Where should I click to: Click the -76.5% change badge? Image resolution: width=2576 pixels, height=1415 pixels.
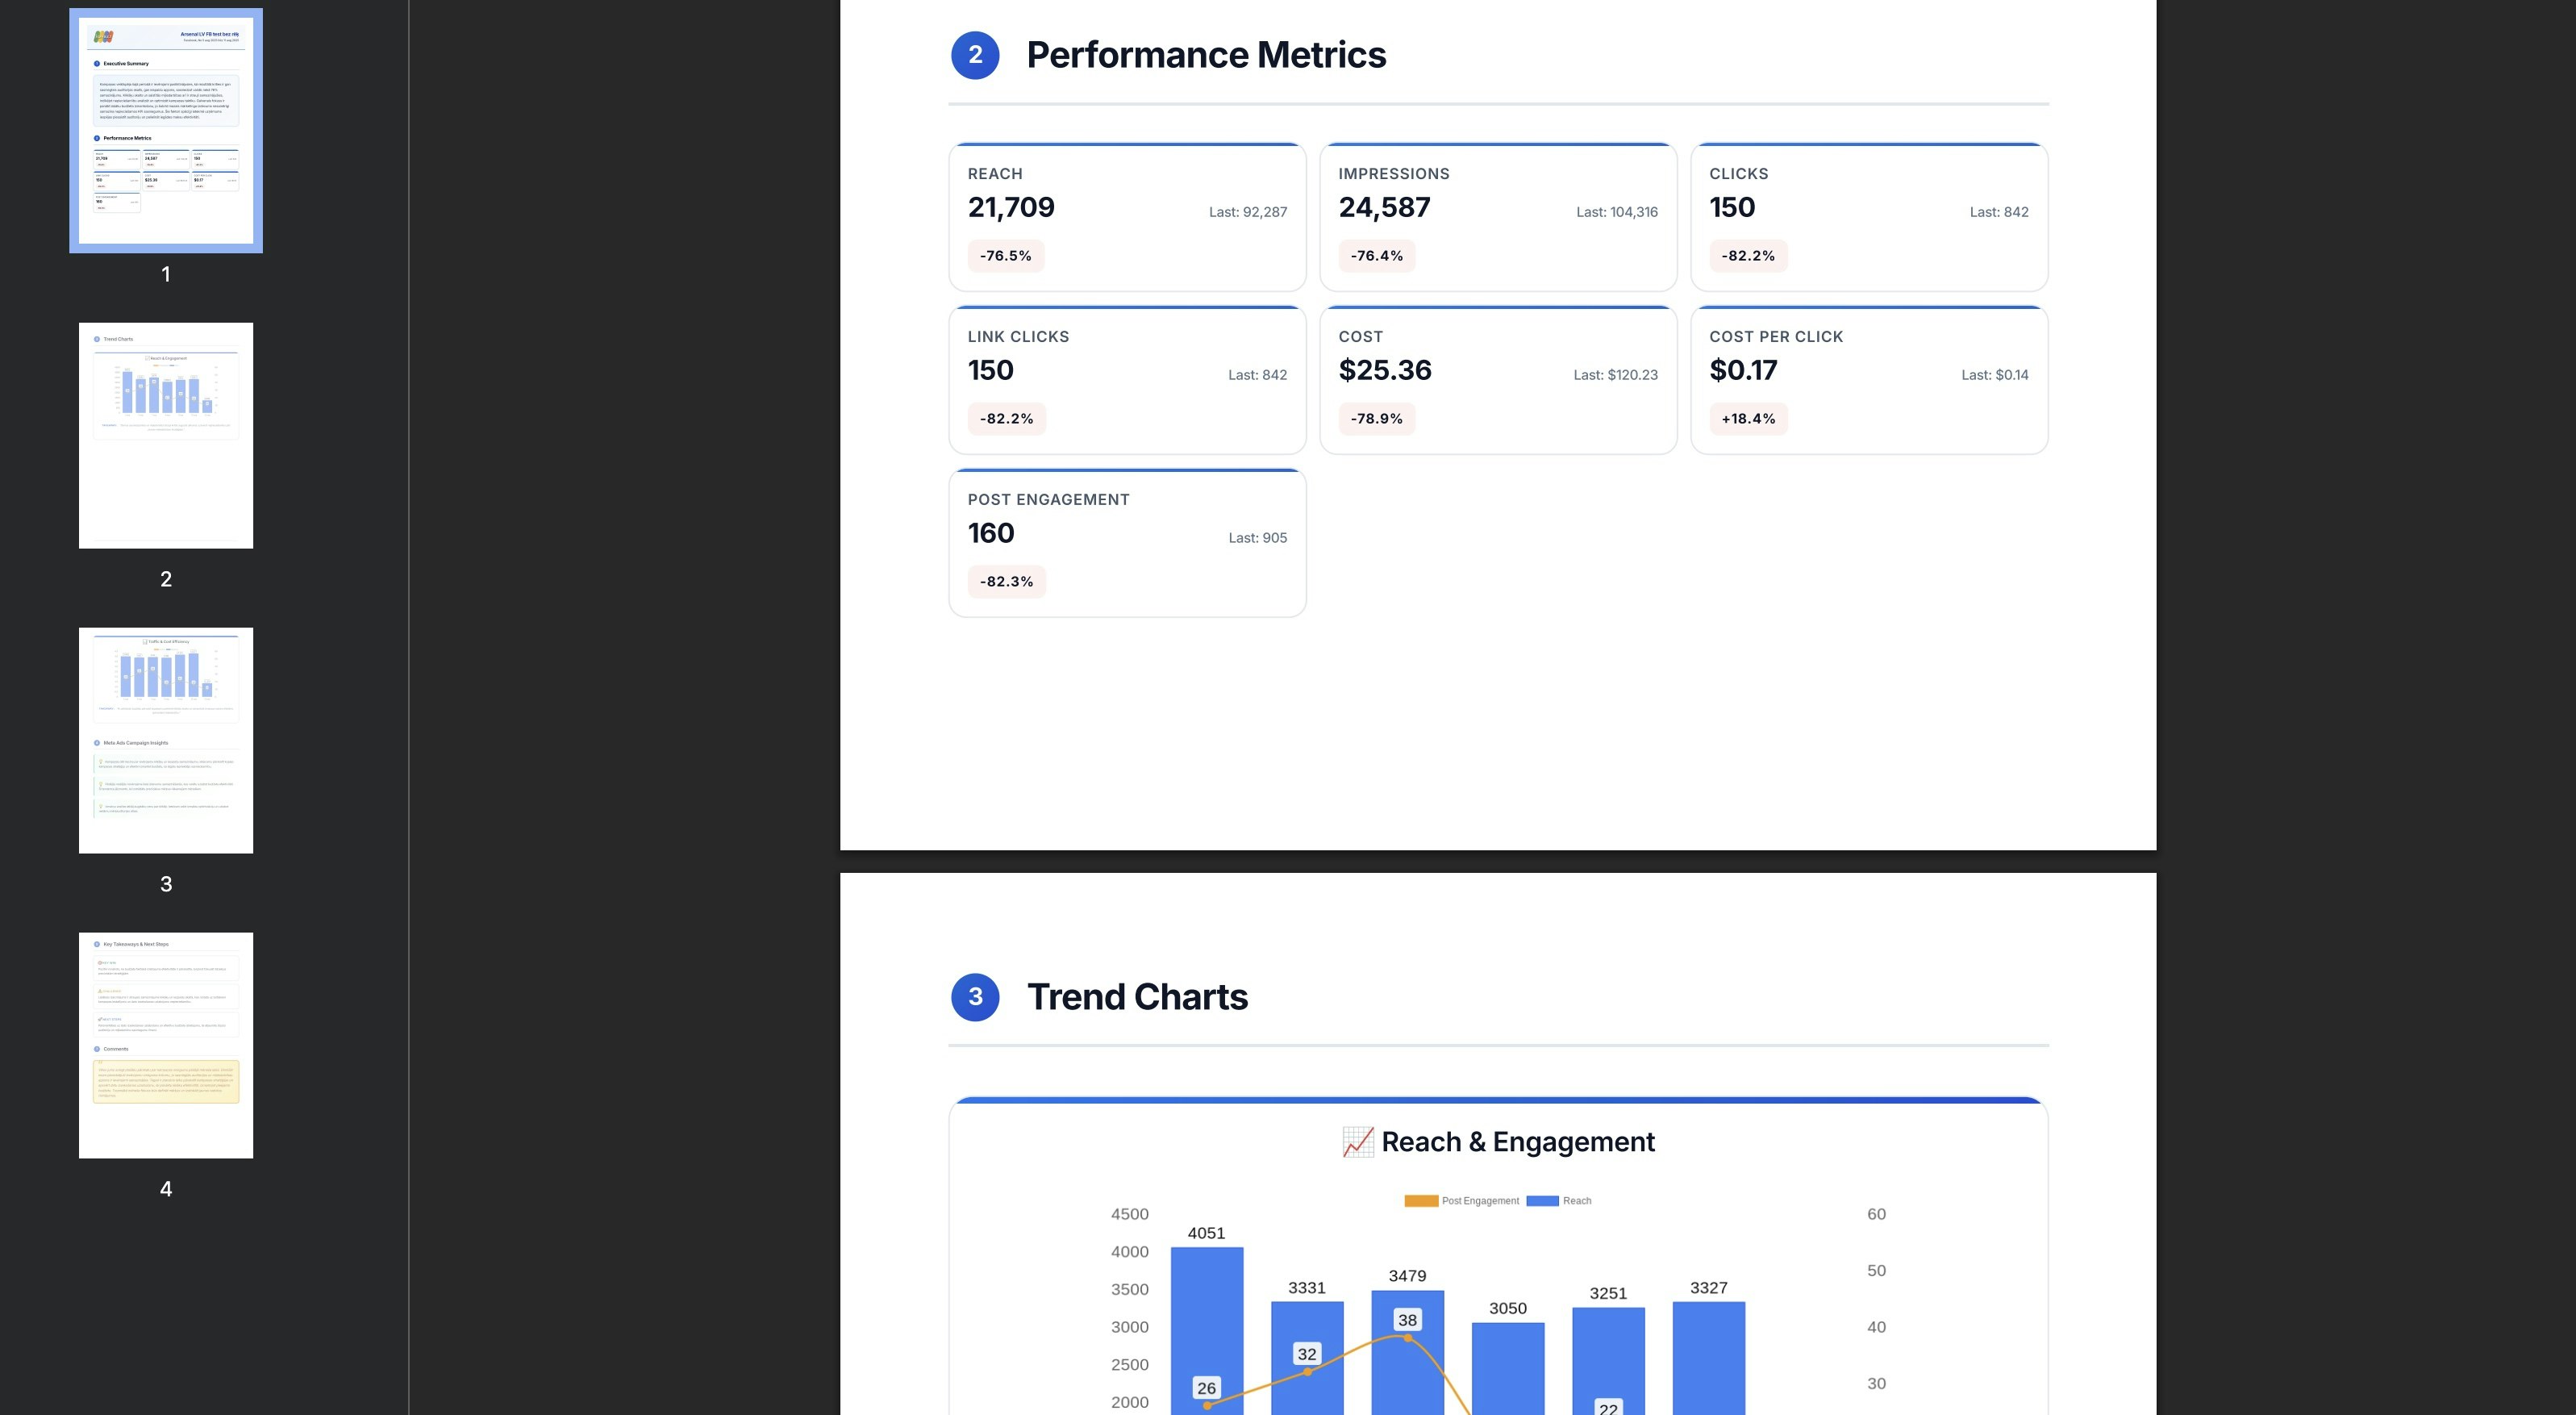pos(1006,256)
